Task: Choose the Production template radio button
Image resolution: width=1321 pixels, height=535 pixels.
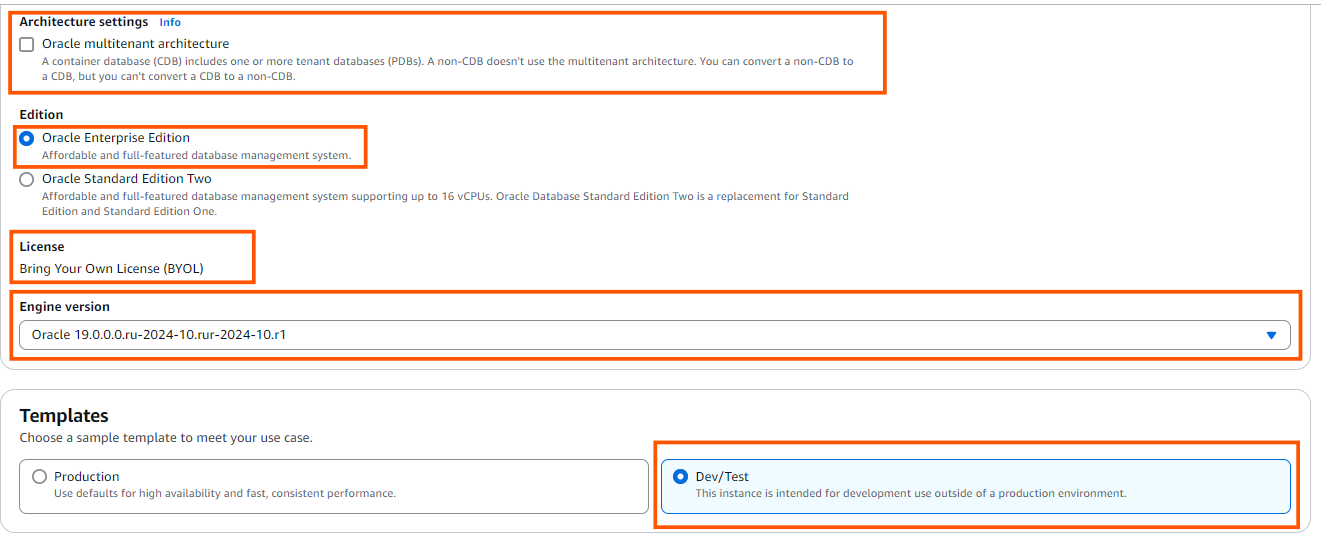Action: click(40, 477)
